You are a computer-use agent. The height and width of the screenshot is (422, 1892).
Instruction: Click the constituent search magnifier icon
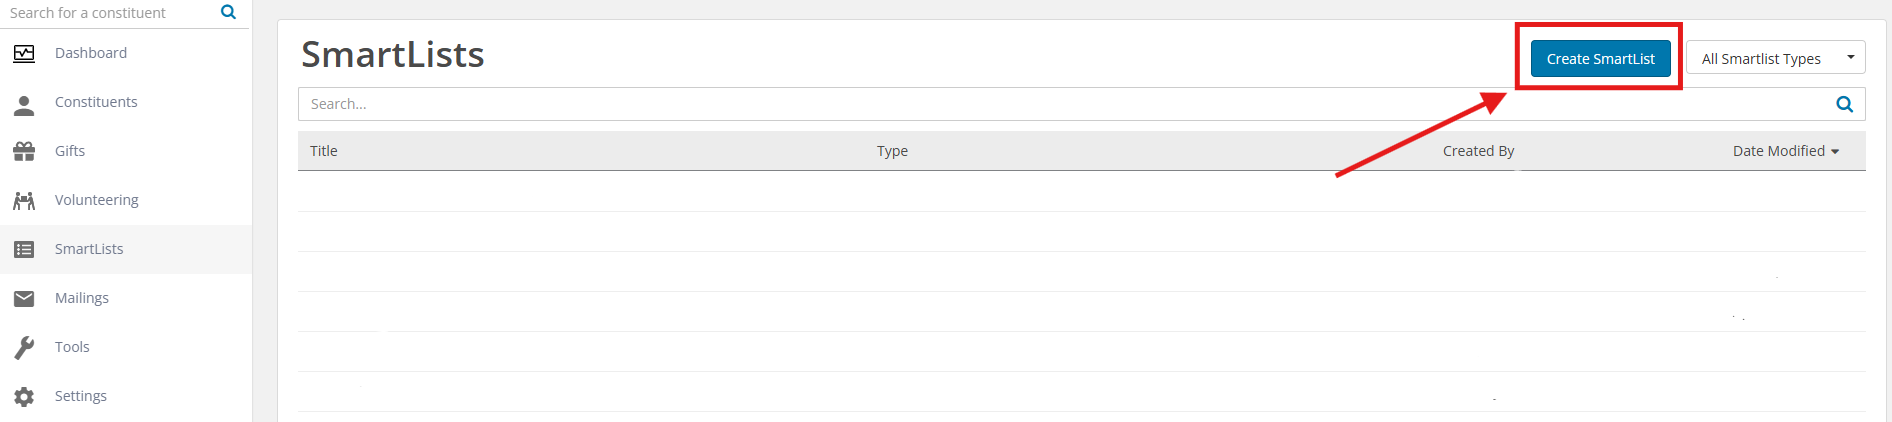tap(229, 12)
